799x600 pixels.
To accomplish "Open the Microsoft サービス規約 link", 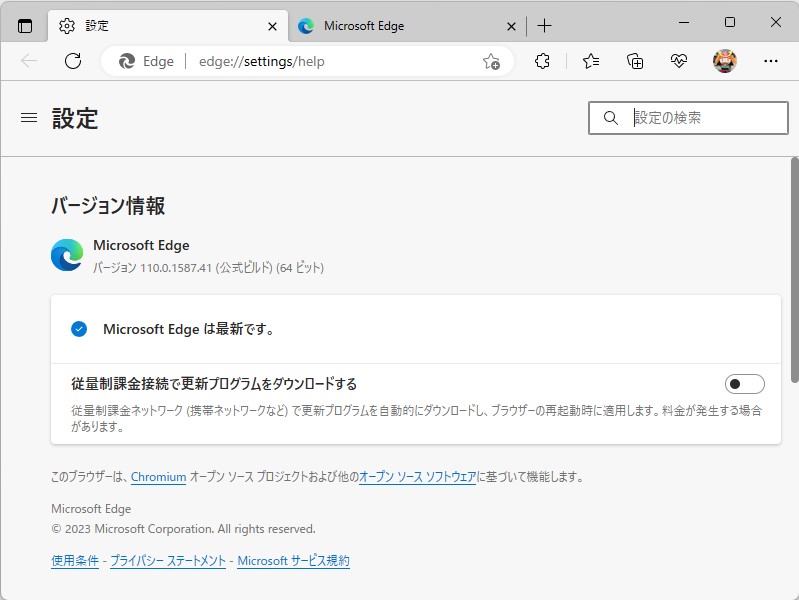I will (x=294, y=560).
